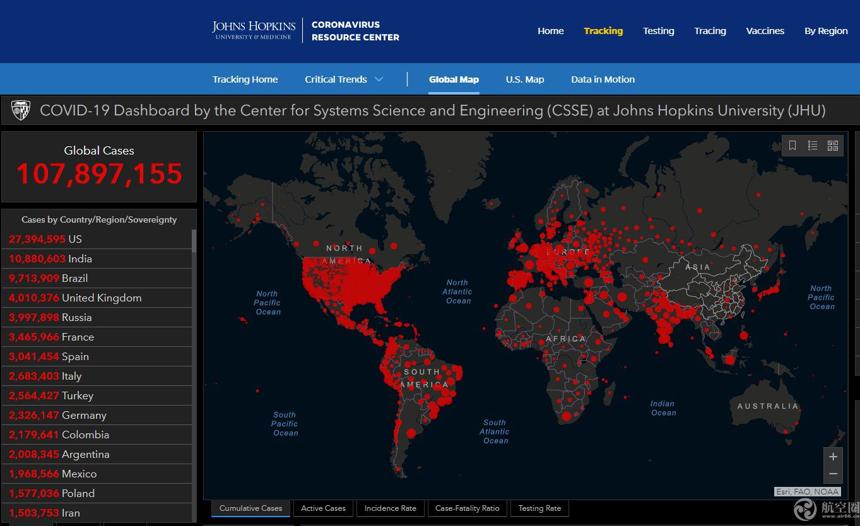
Task: Select the Colombia row in the list
Action: (x=97, y=435)
